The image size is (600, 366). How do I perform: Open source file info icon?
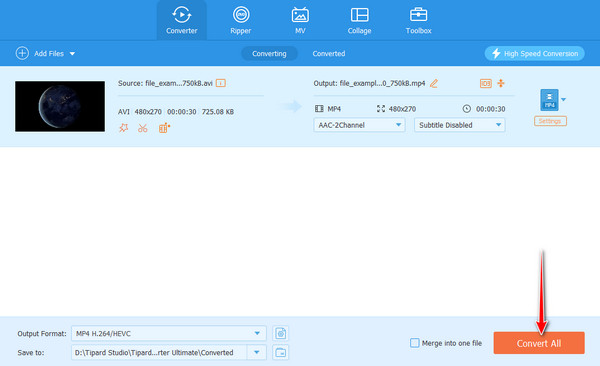pyautogui.click(x=221, y=83)
